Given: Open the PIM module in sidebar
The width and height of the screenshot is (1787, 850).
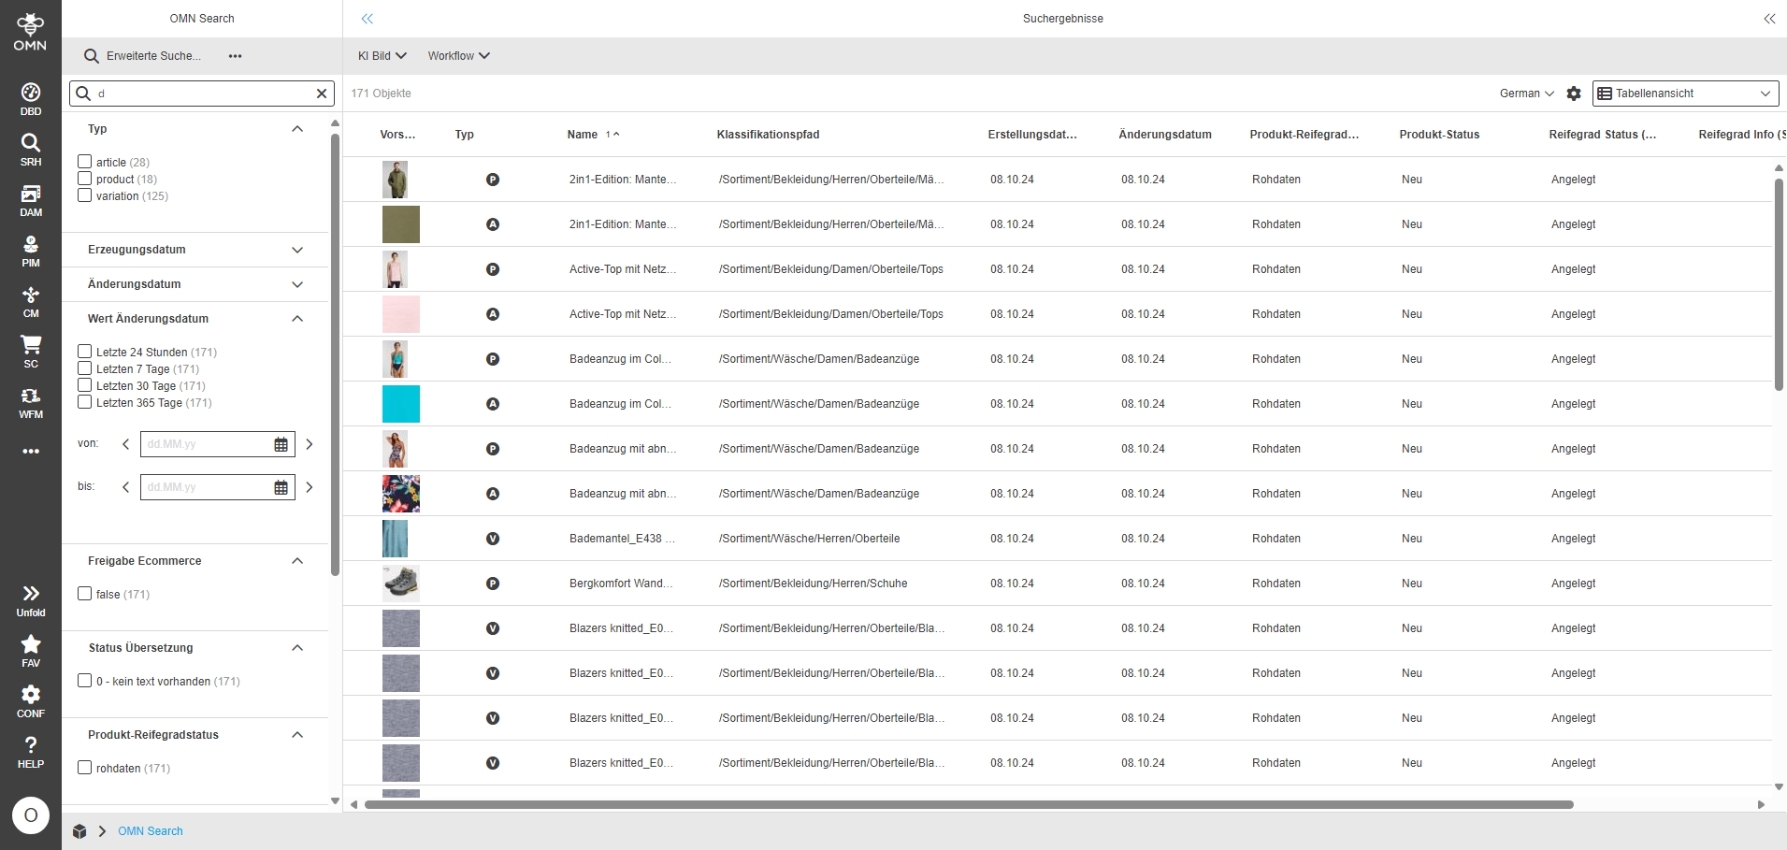Looking at the screenshot, I should point(30,250).
